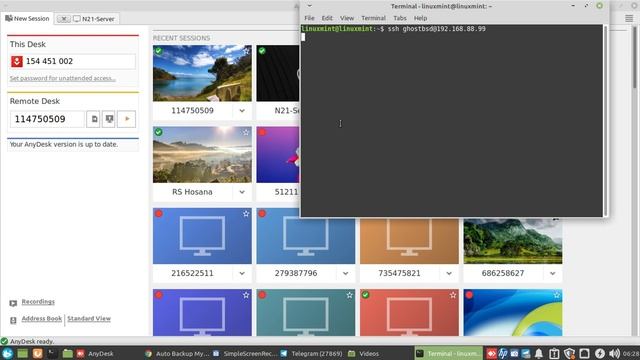Screen dimensions: 640x360
Task: Toggle favorite star on session 114750509
Action: (246, 51)
